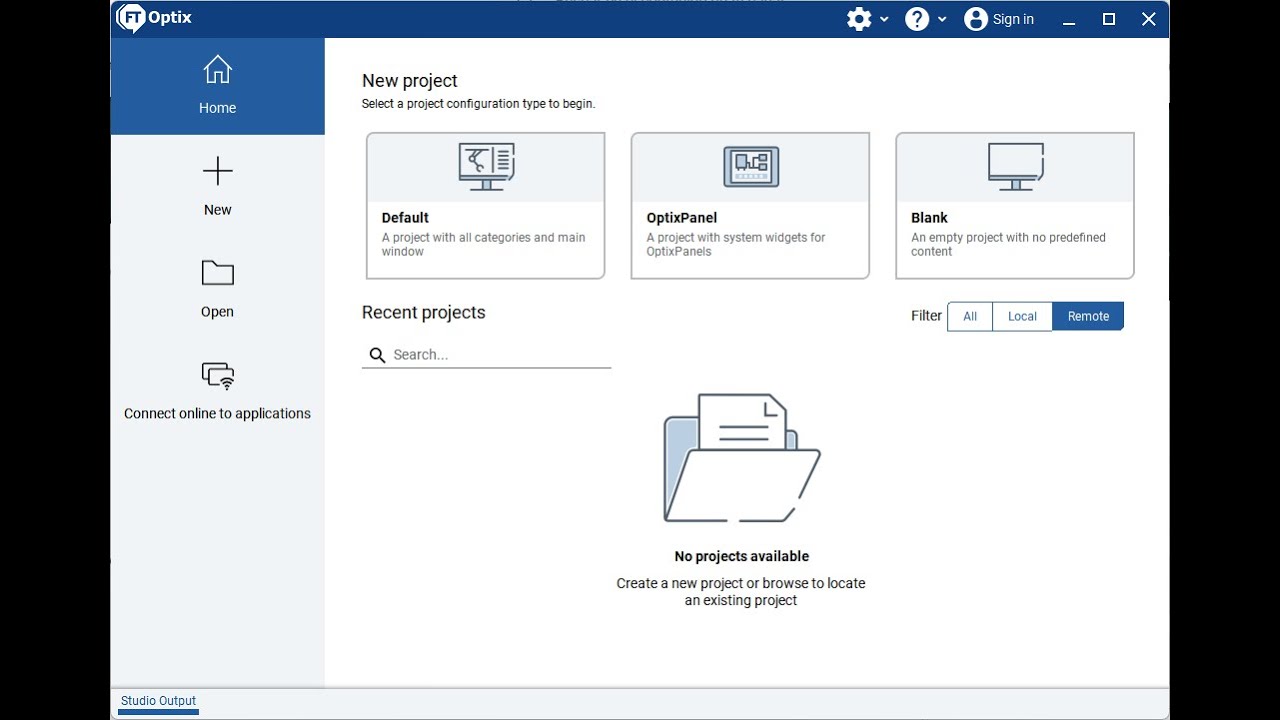Open the settings gear icon
This screenshot has height=720, width=1280.
[859, 19]
